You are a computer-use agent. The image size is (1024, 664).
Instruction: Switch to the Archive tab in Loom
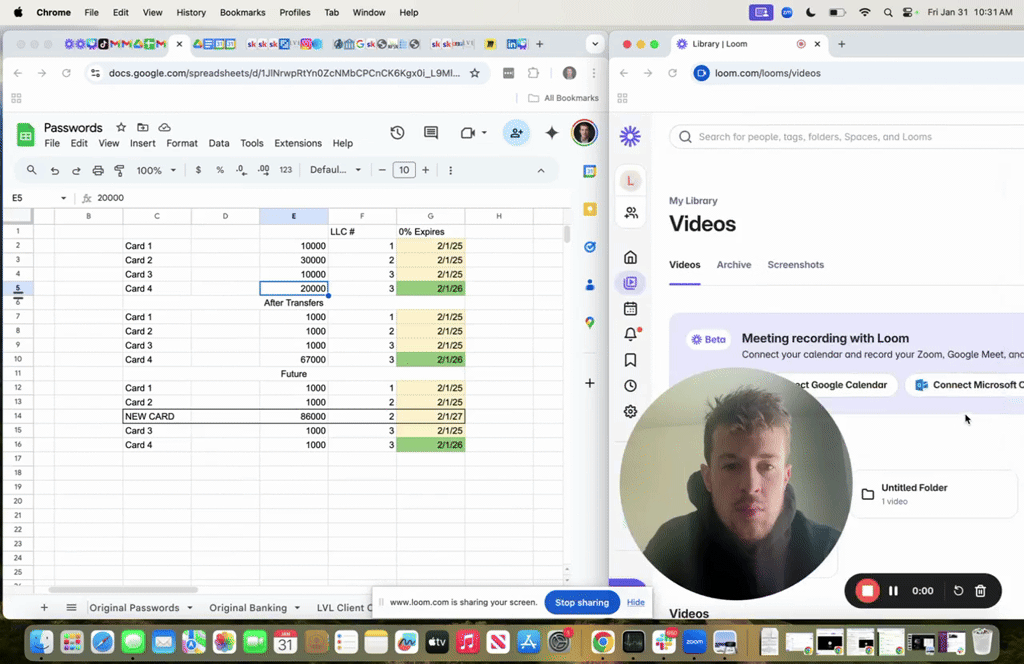[733, 265]
